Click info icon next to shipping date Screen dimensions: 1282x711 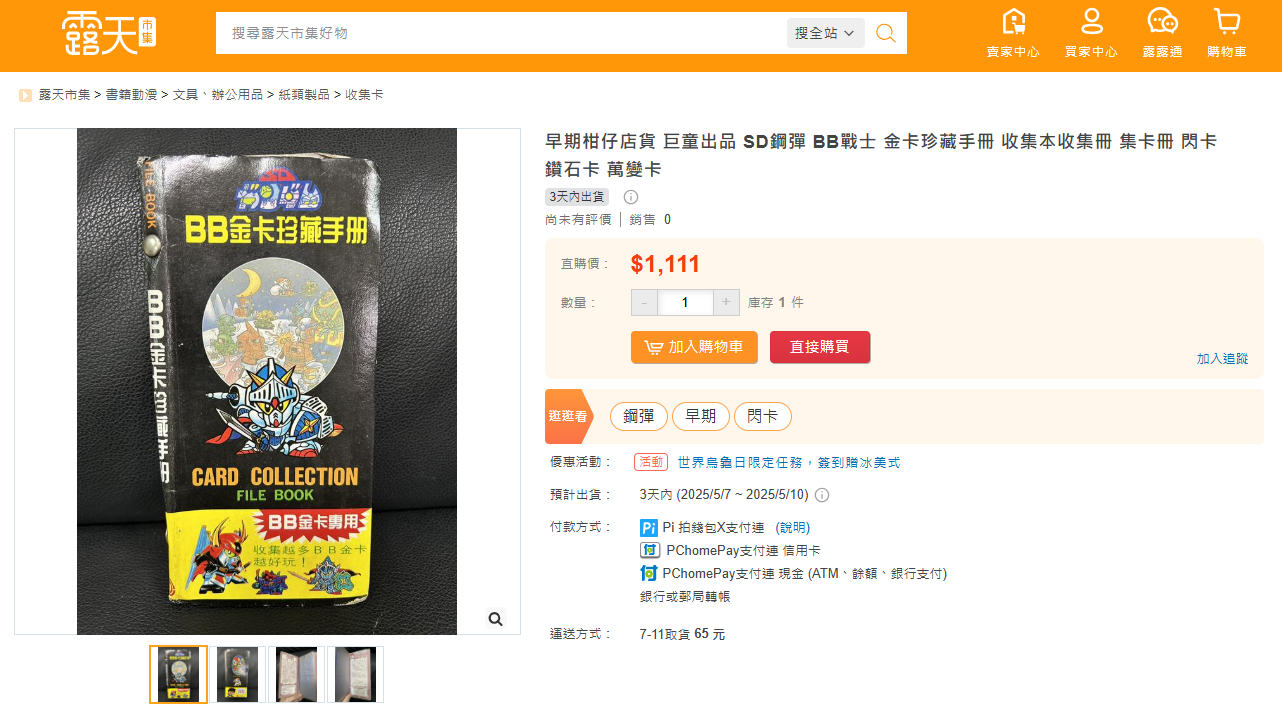tap(822, 495)
